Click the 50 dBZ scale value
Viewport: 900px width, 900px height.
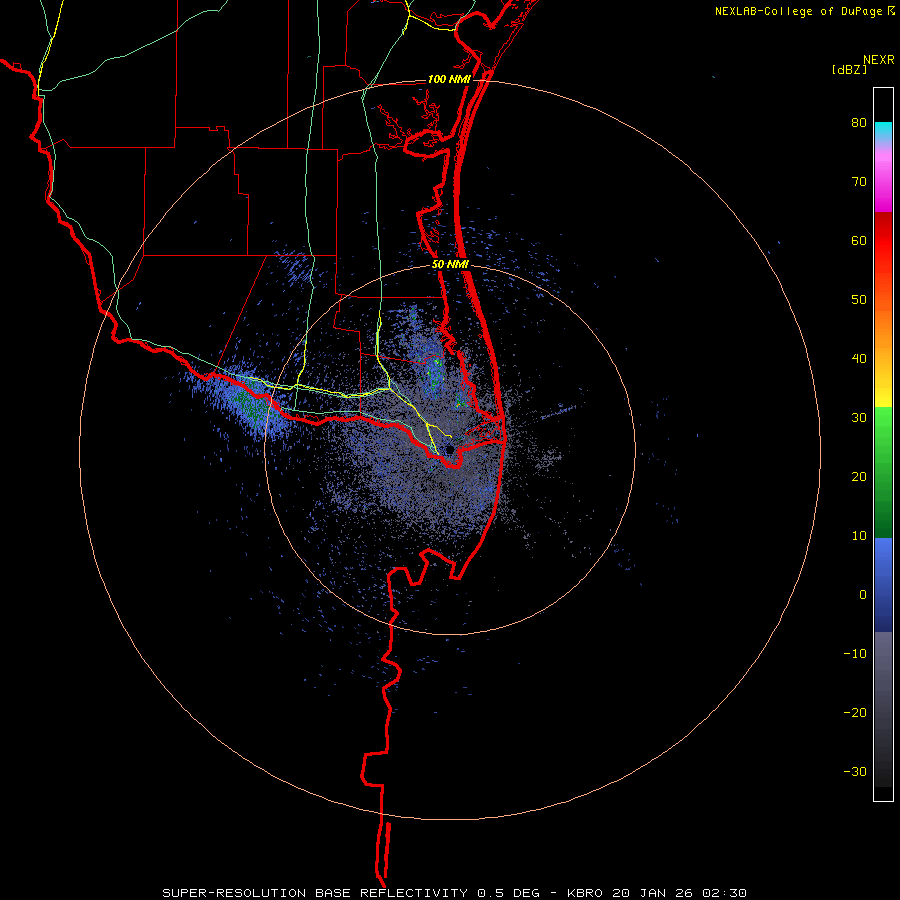pyautogui.click(x=859, y=300)
